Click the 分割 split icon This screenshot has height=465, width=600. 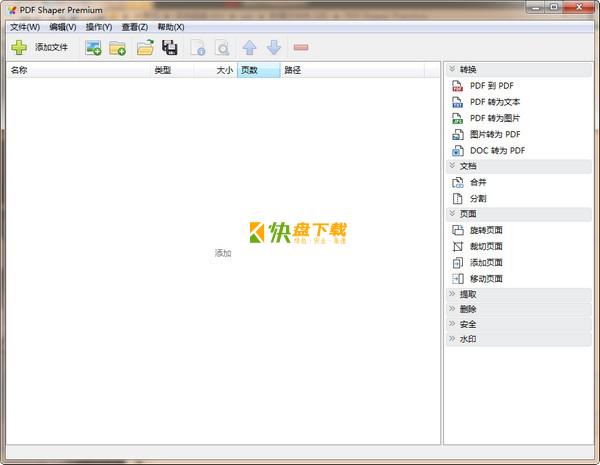click(458, 199)
